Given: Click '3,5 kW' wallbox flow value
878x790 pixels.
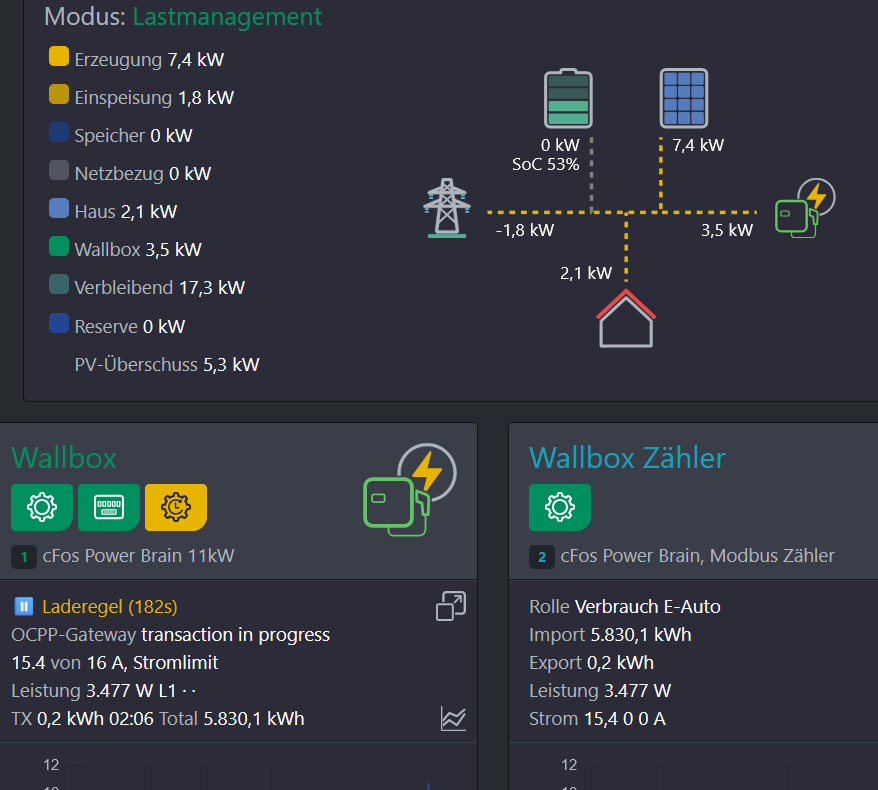Looking at the screenshot, I should click(727, 230).
